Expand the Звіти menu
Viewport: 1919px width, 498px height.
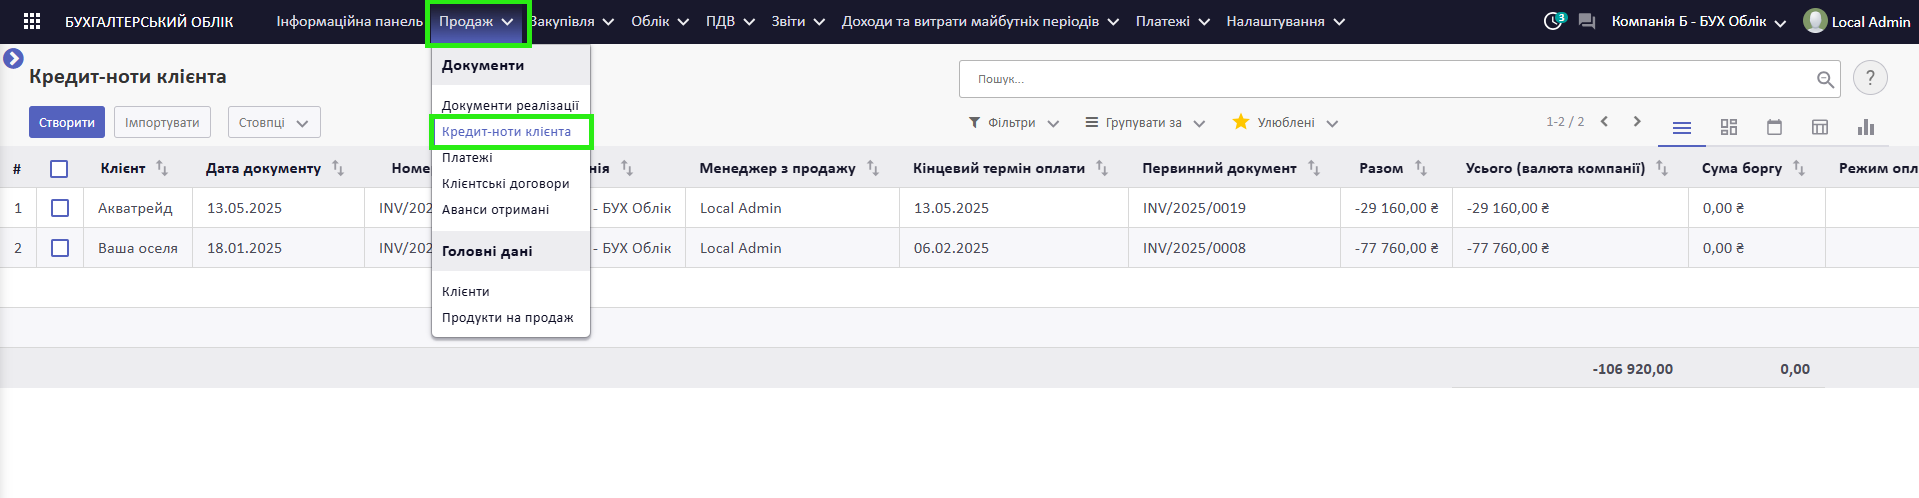[798, 21]
